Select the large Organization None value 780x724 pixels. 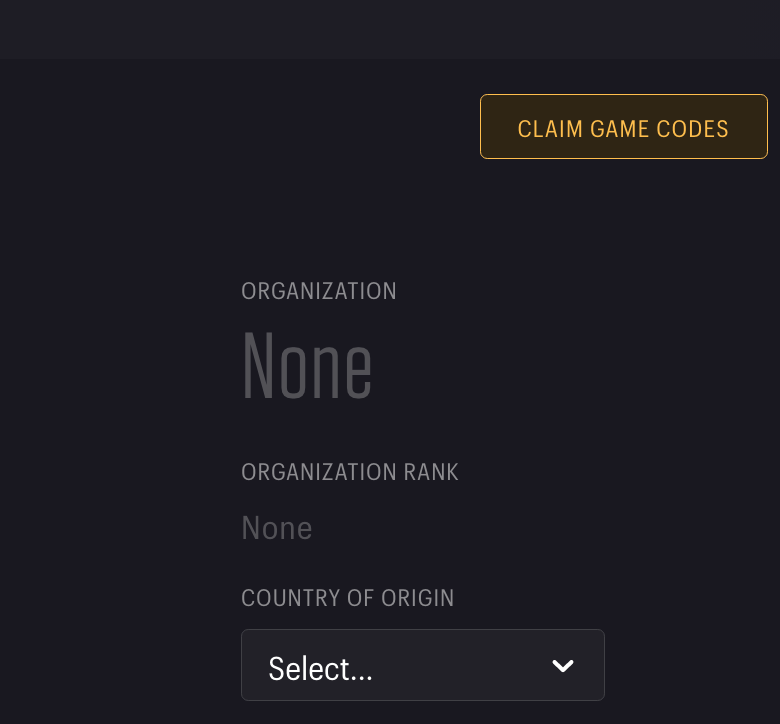[307, 365]
